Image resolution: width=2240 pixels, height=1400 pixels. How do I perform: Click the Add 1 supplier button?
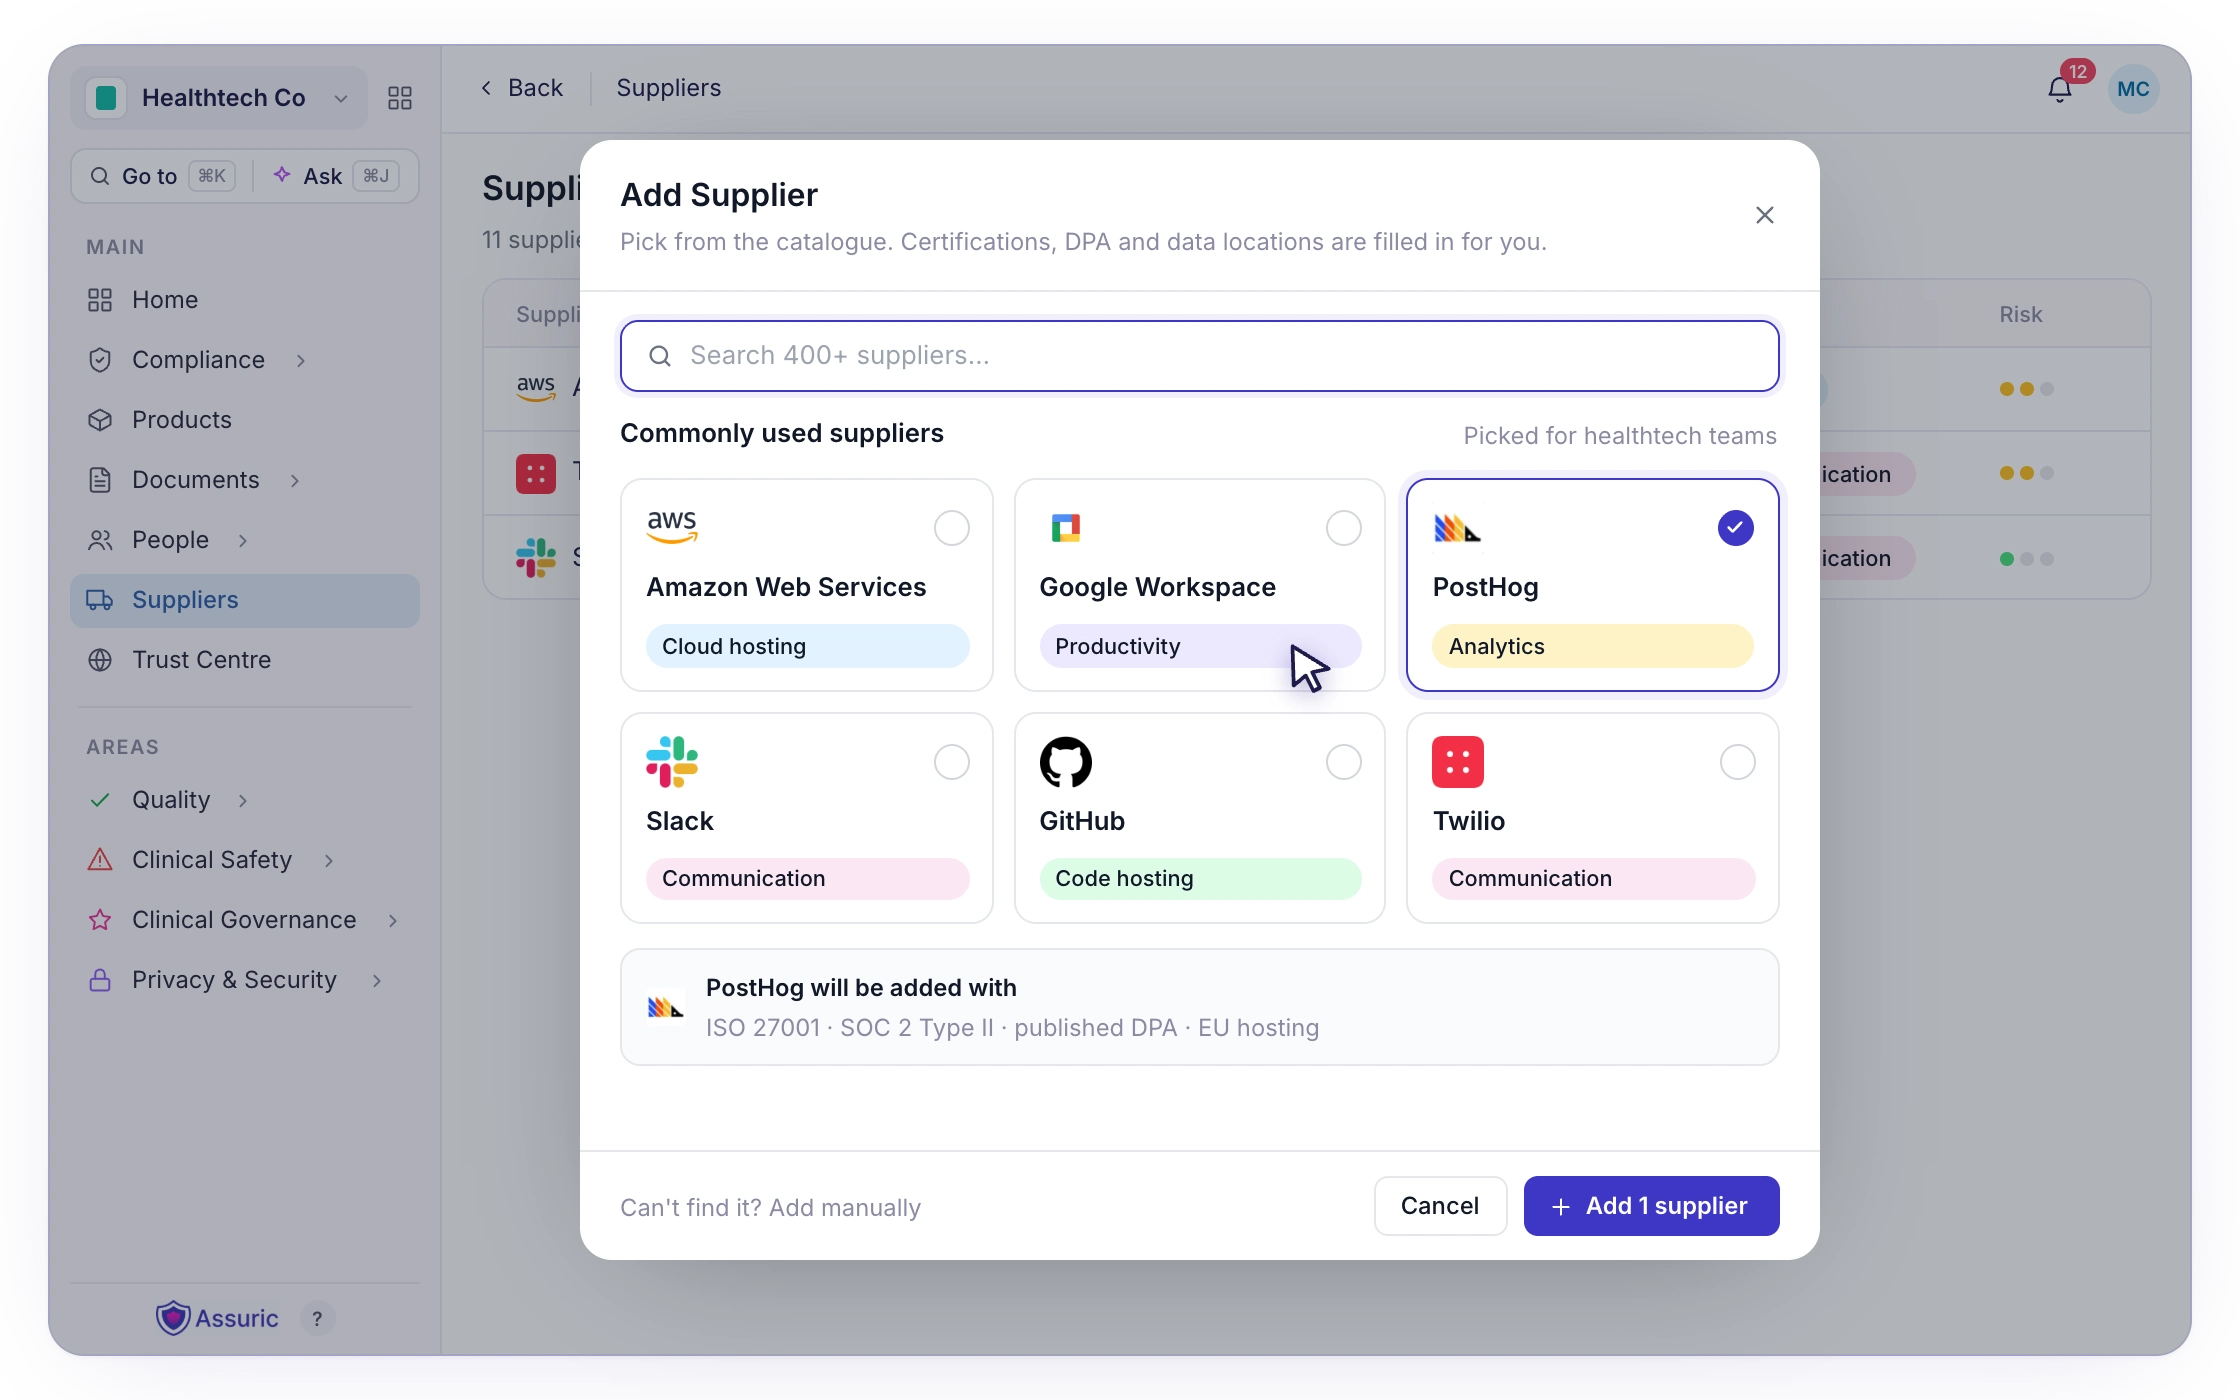click(1651, 1206)
